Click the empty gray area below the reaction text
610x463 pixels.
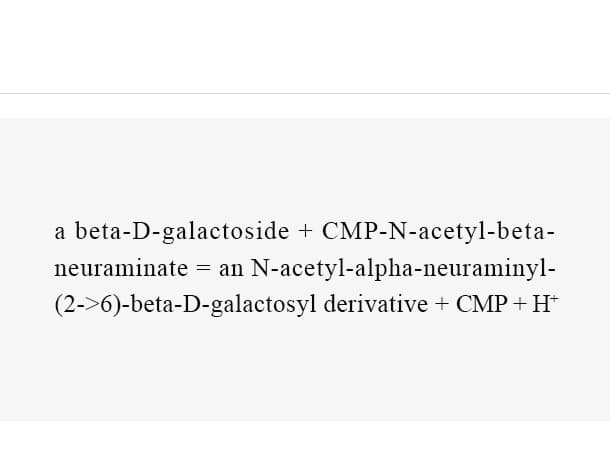tap(305, 370)
